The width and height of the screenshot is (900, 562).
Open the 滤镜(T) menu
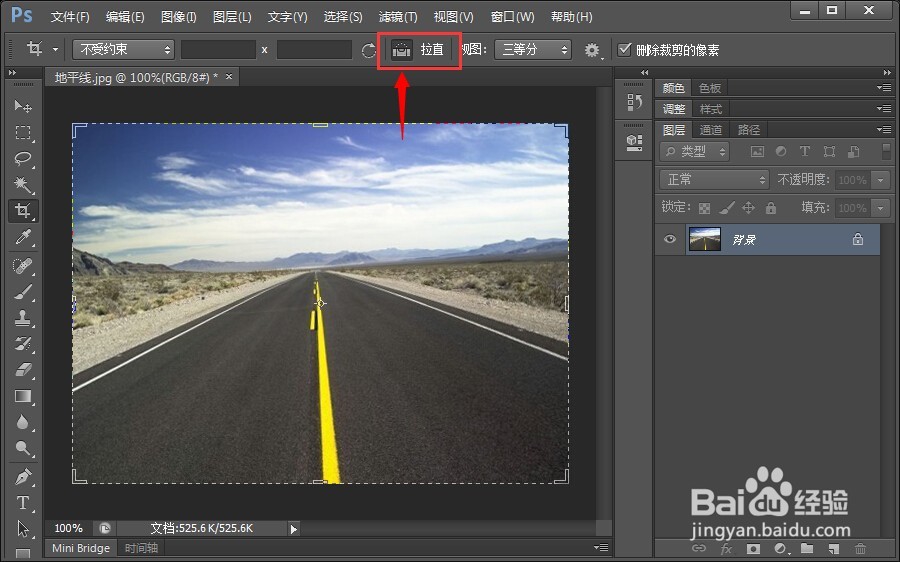398,17
